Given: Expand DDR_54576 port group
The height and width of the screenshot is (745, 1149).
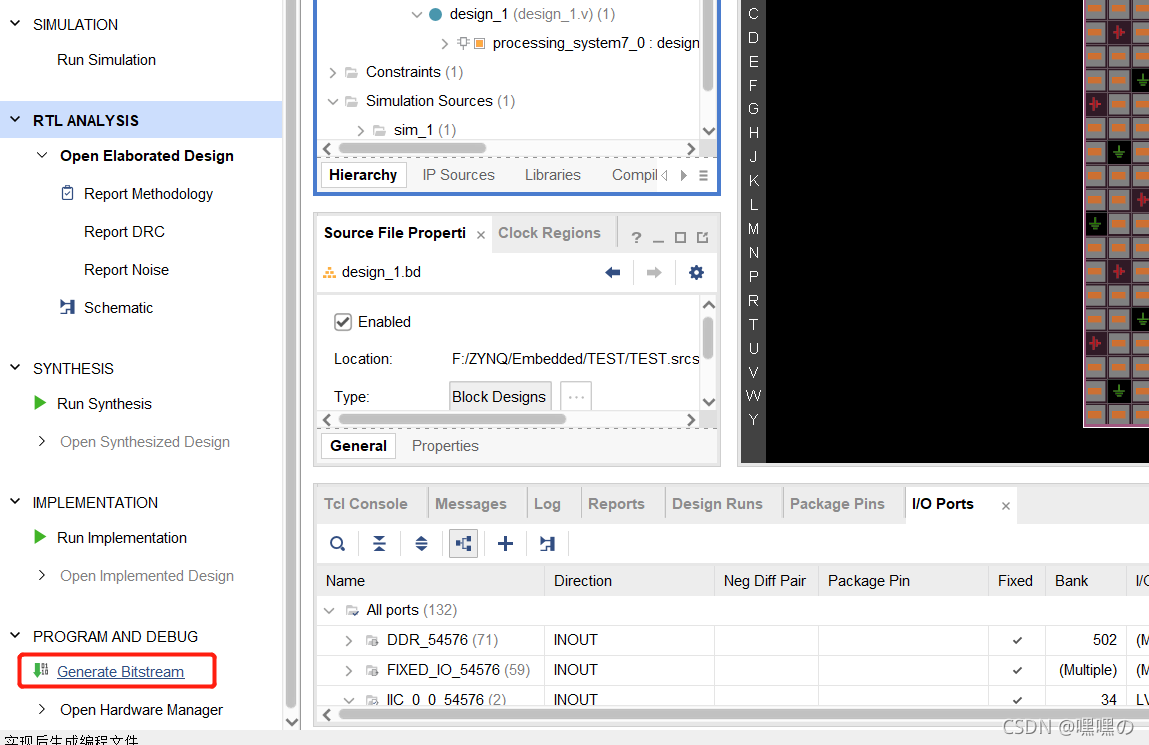Looking at the screenshot, I should click(x=349, y=640).
